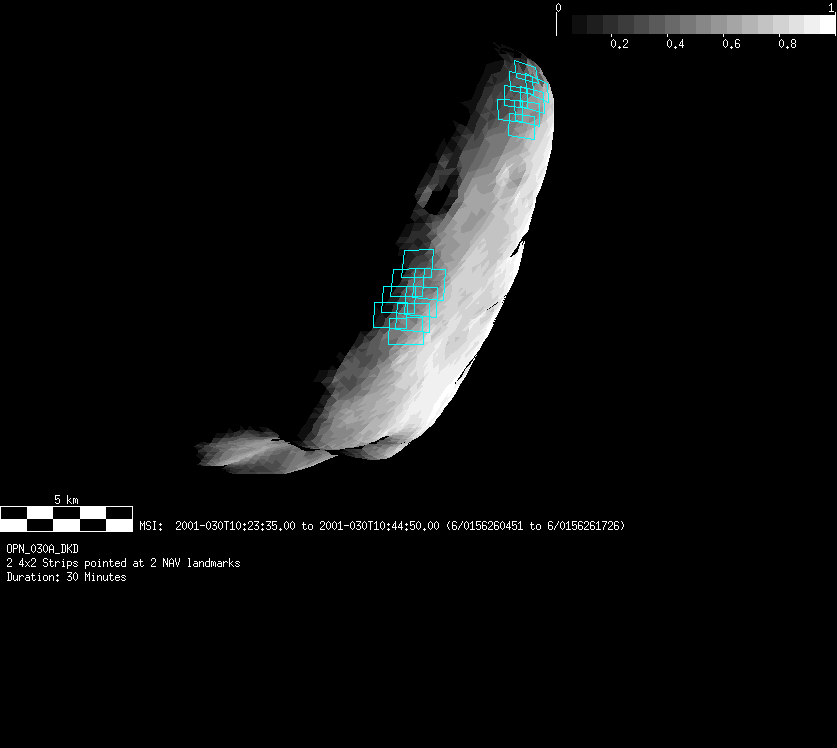Select the OPN_030A_DKD sequence name
Viewport: 837px width, 748px height.
coord(42,549)
